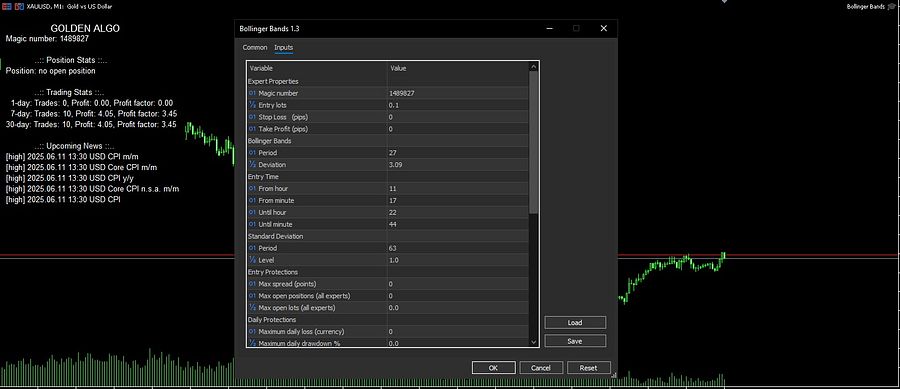Click the Max open lots (all experts) label
900x389 pixels.
point(297,308)
